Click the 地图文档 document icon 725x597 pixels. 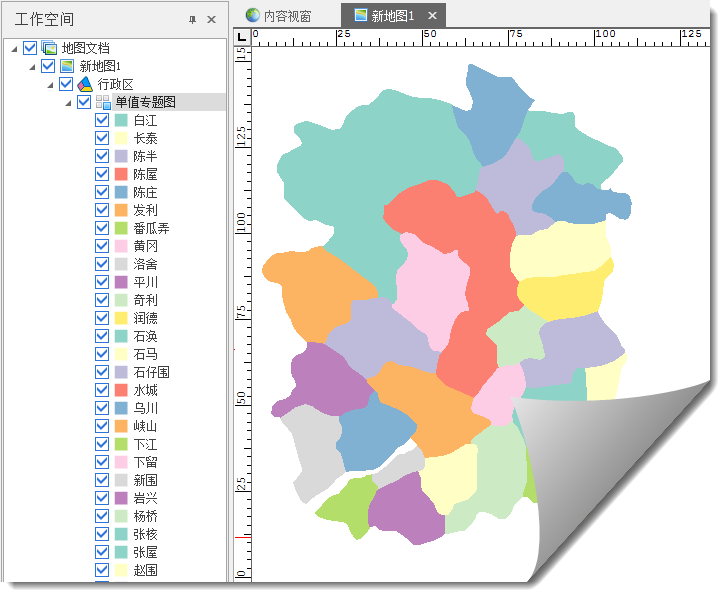click(49, 48)
